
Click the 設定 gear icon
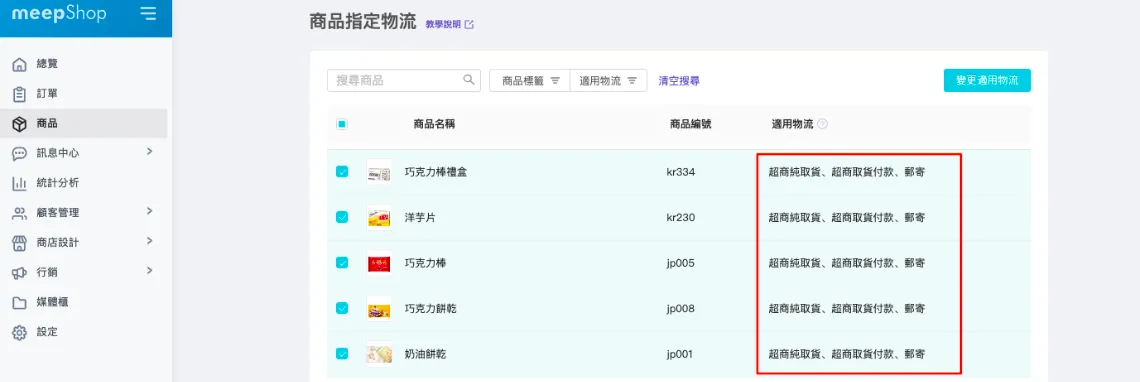(20, 332)
